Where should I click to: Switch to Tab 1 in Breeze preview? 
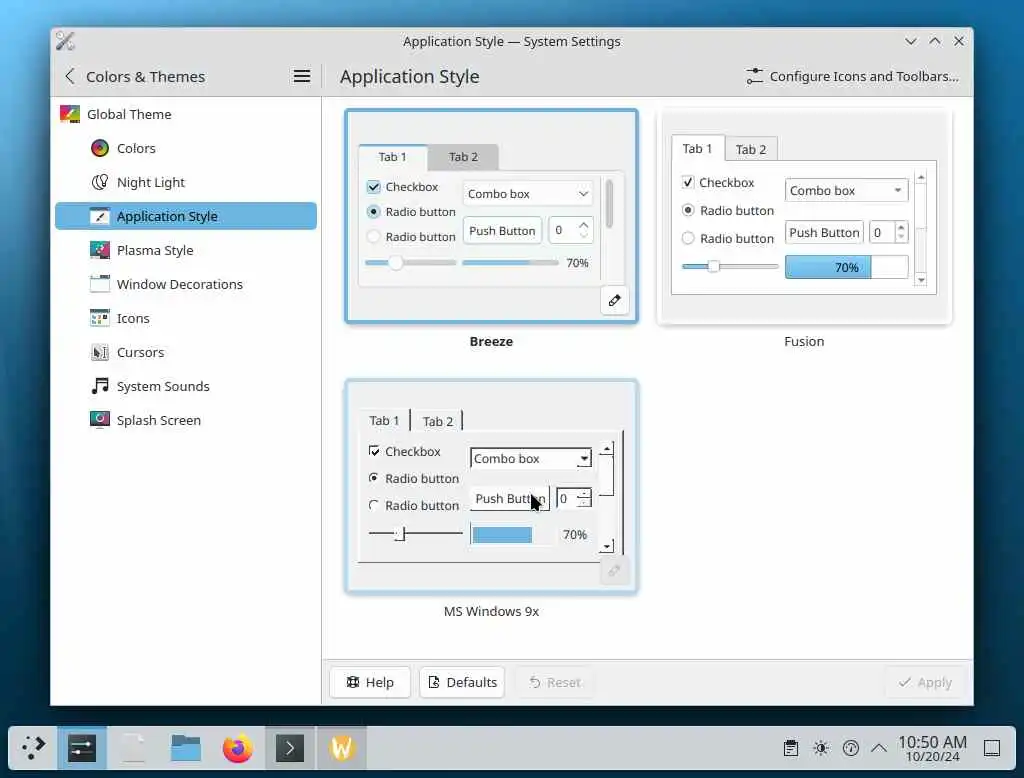(x=392, y=157)
